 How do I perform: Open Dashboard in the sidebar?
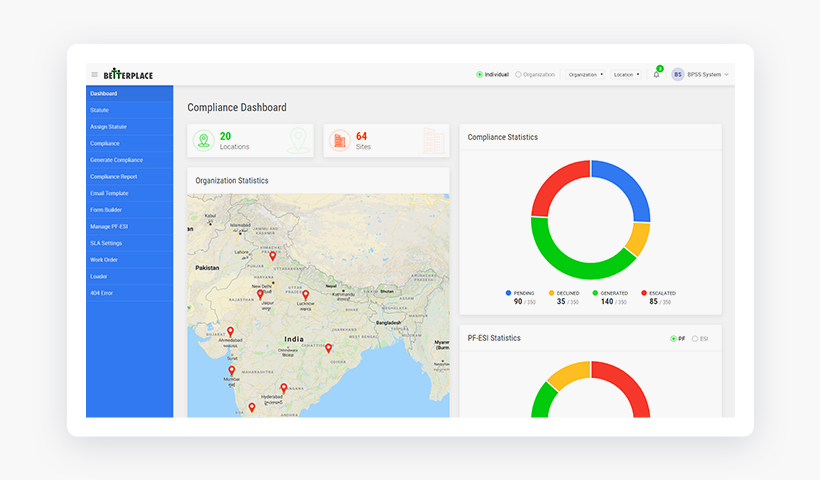click(x=130, y=94)
